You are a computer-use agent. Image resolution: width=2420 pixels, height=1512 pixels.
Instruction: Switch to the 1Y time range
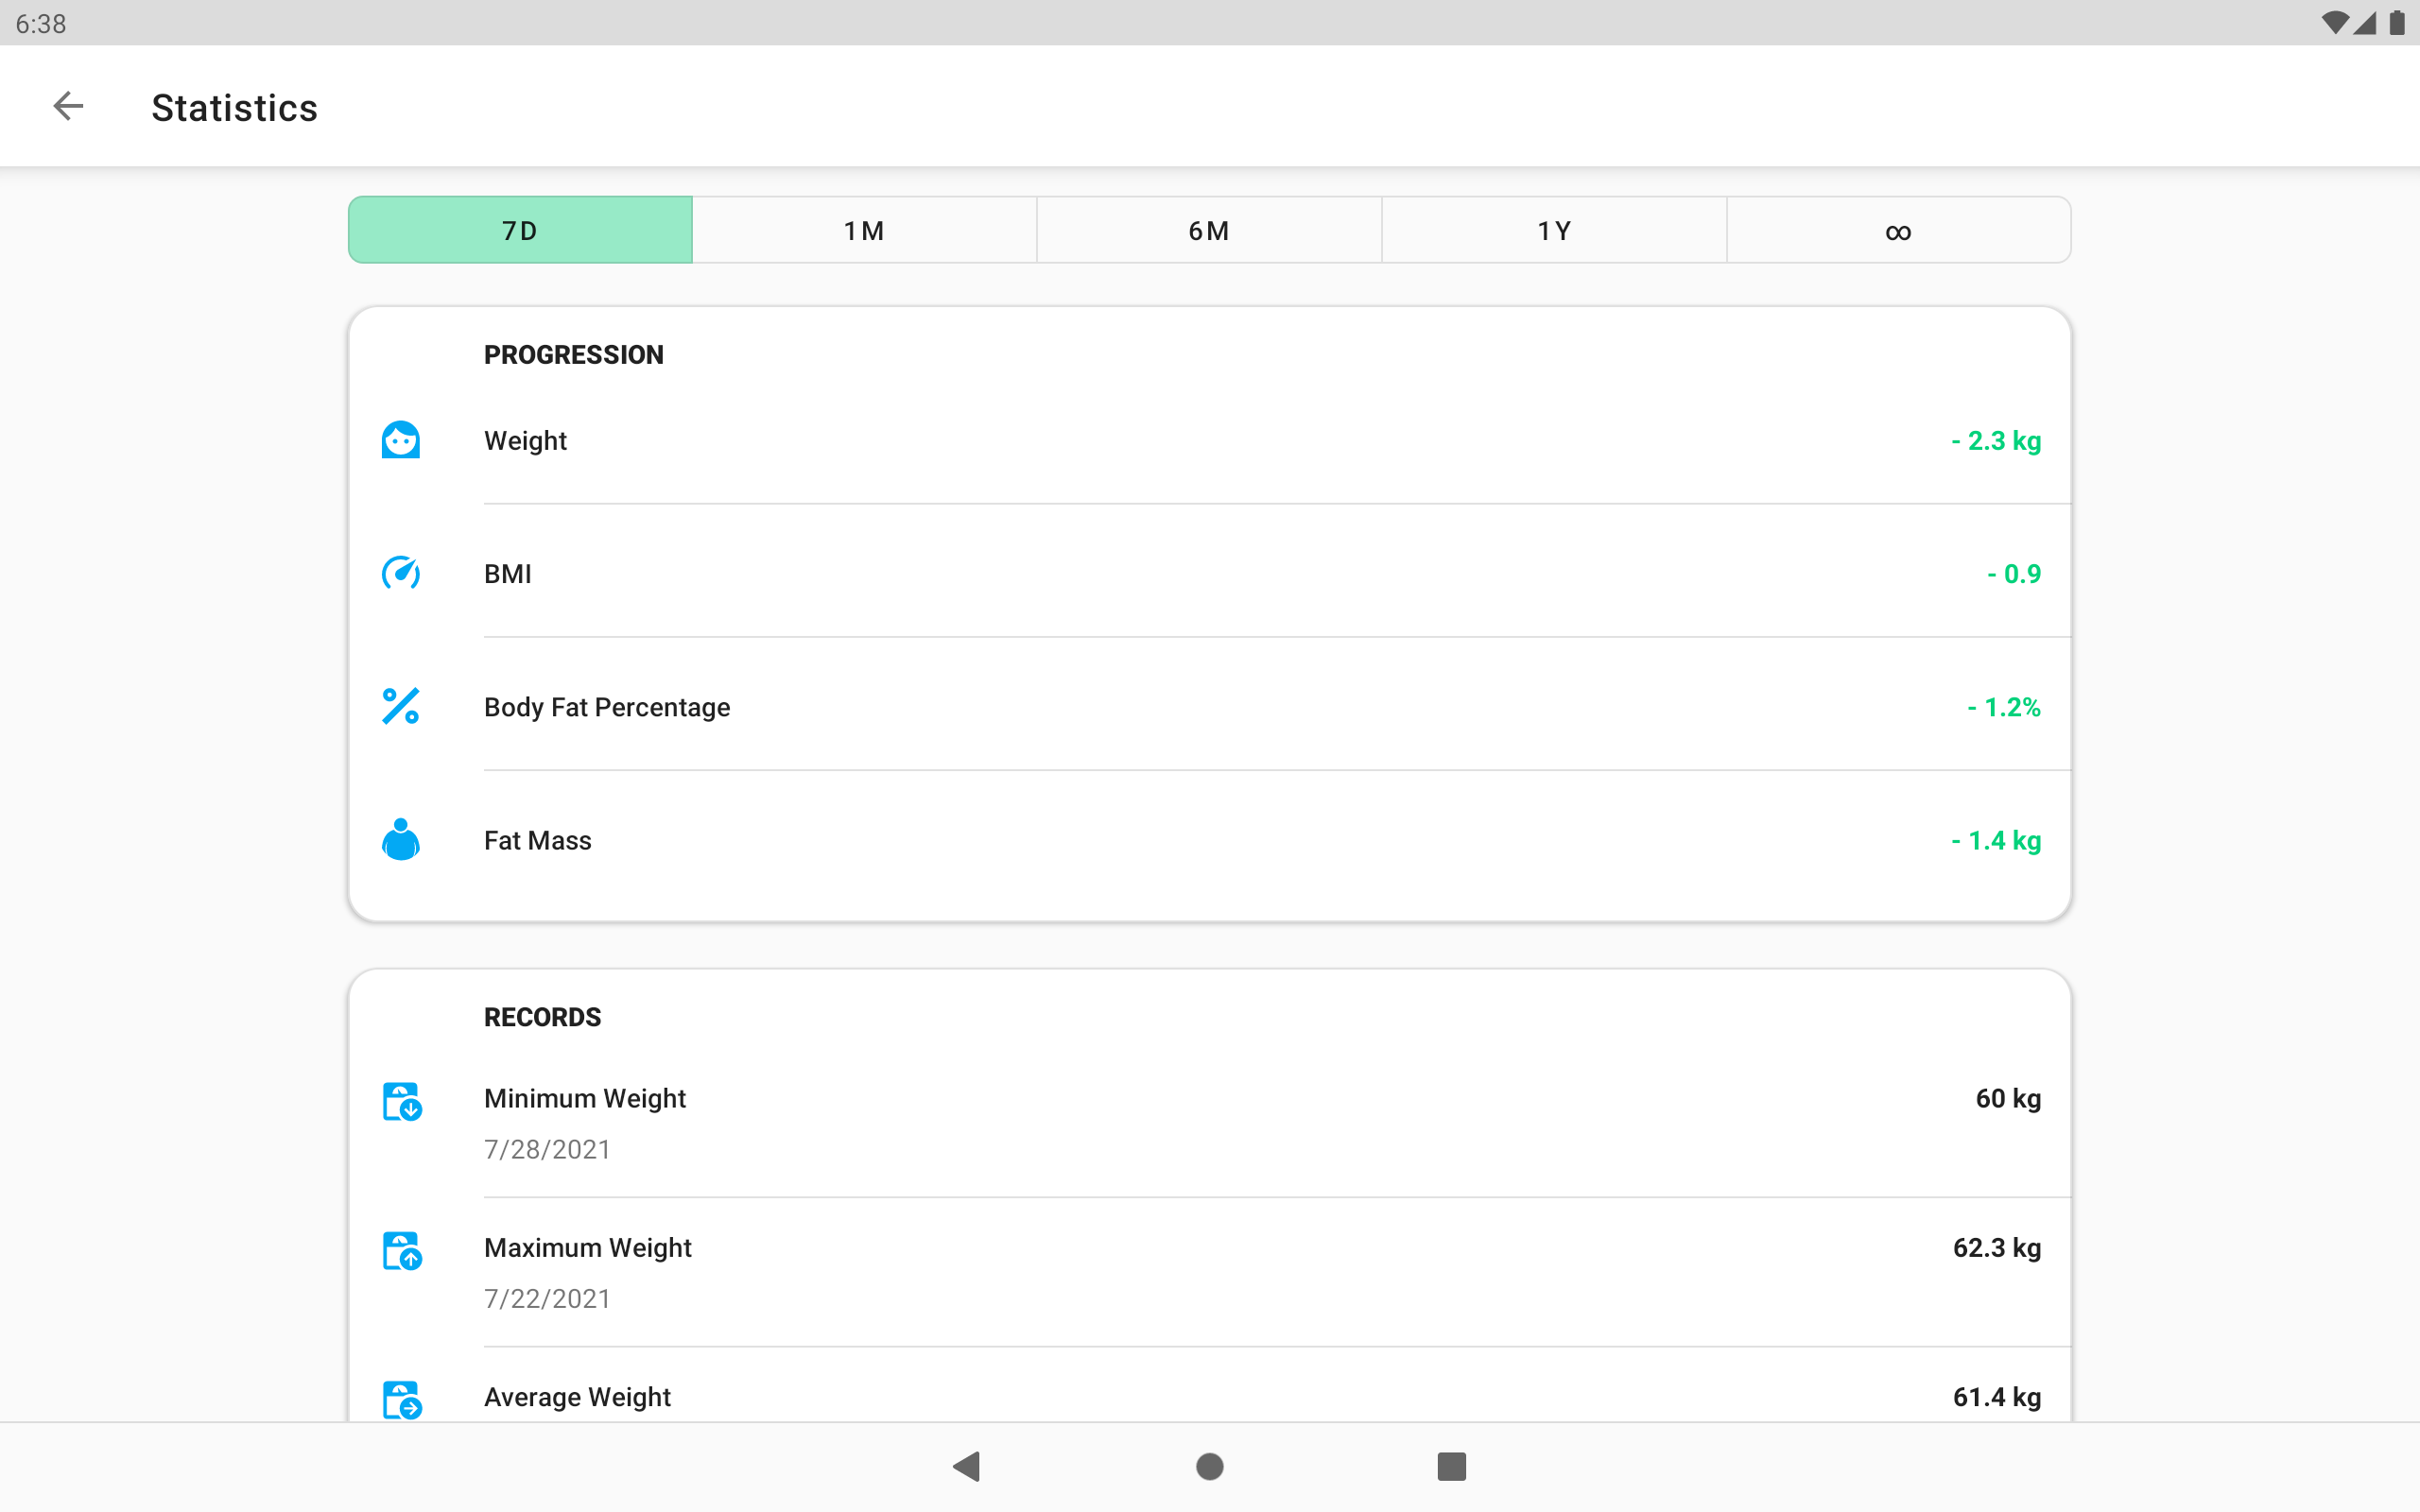point(1554,230)
